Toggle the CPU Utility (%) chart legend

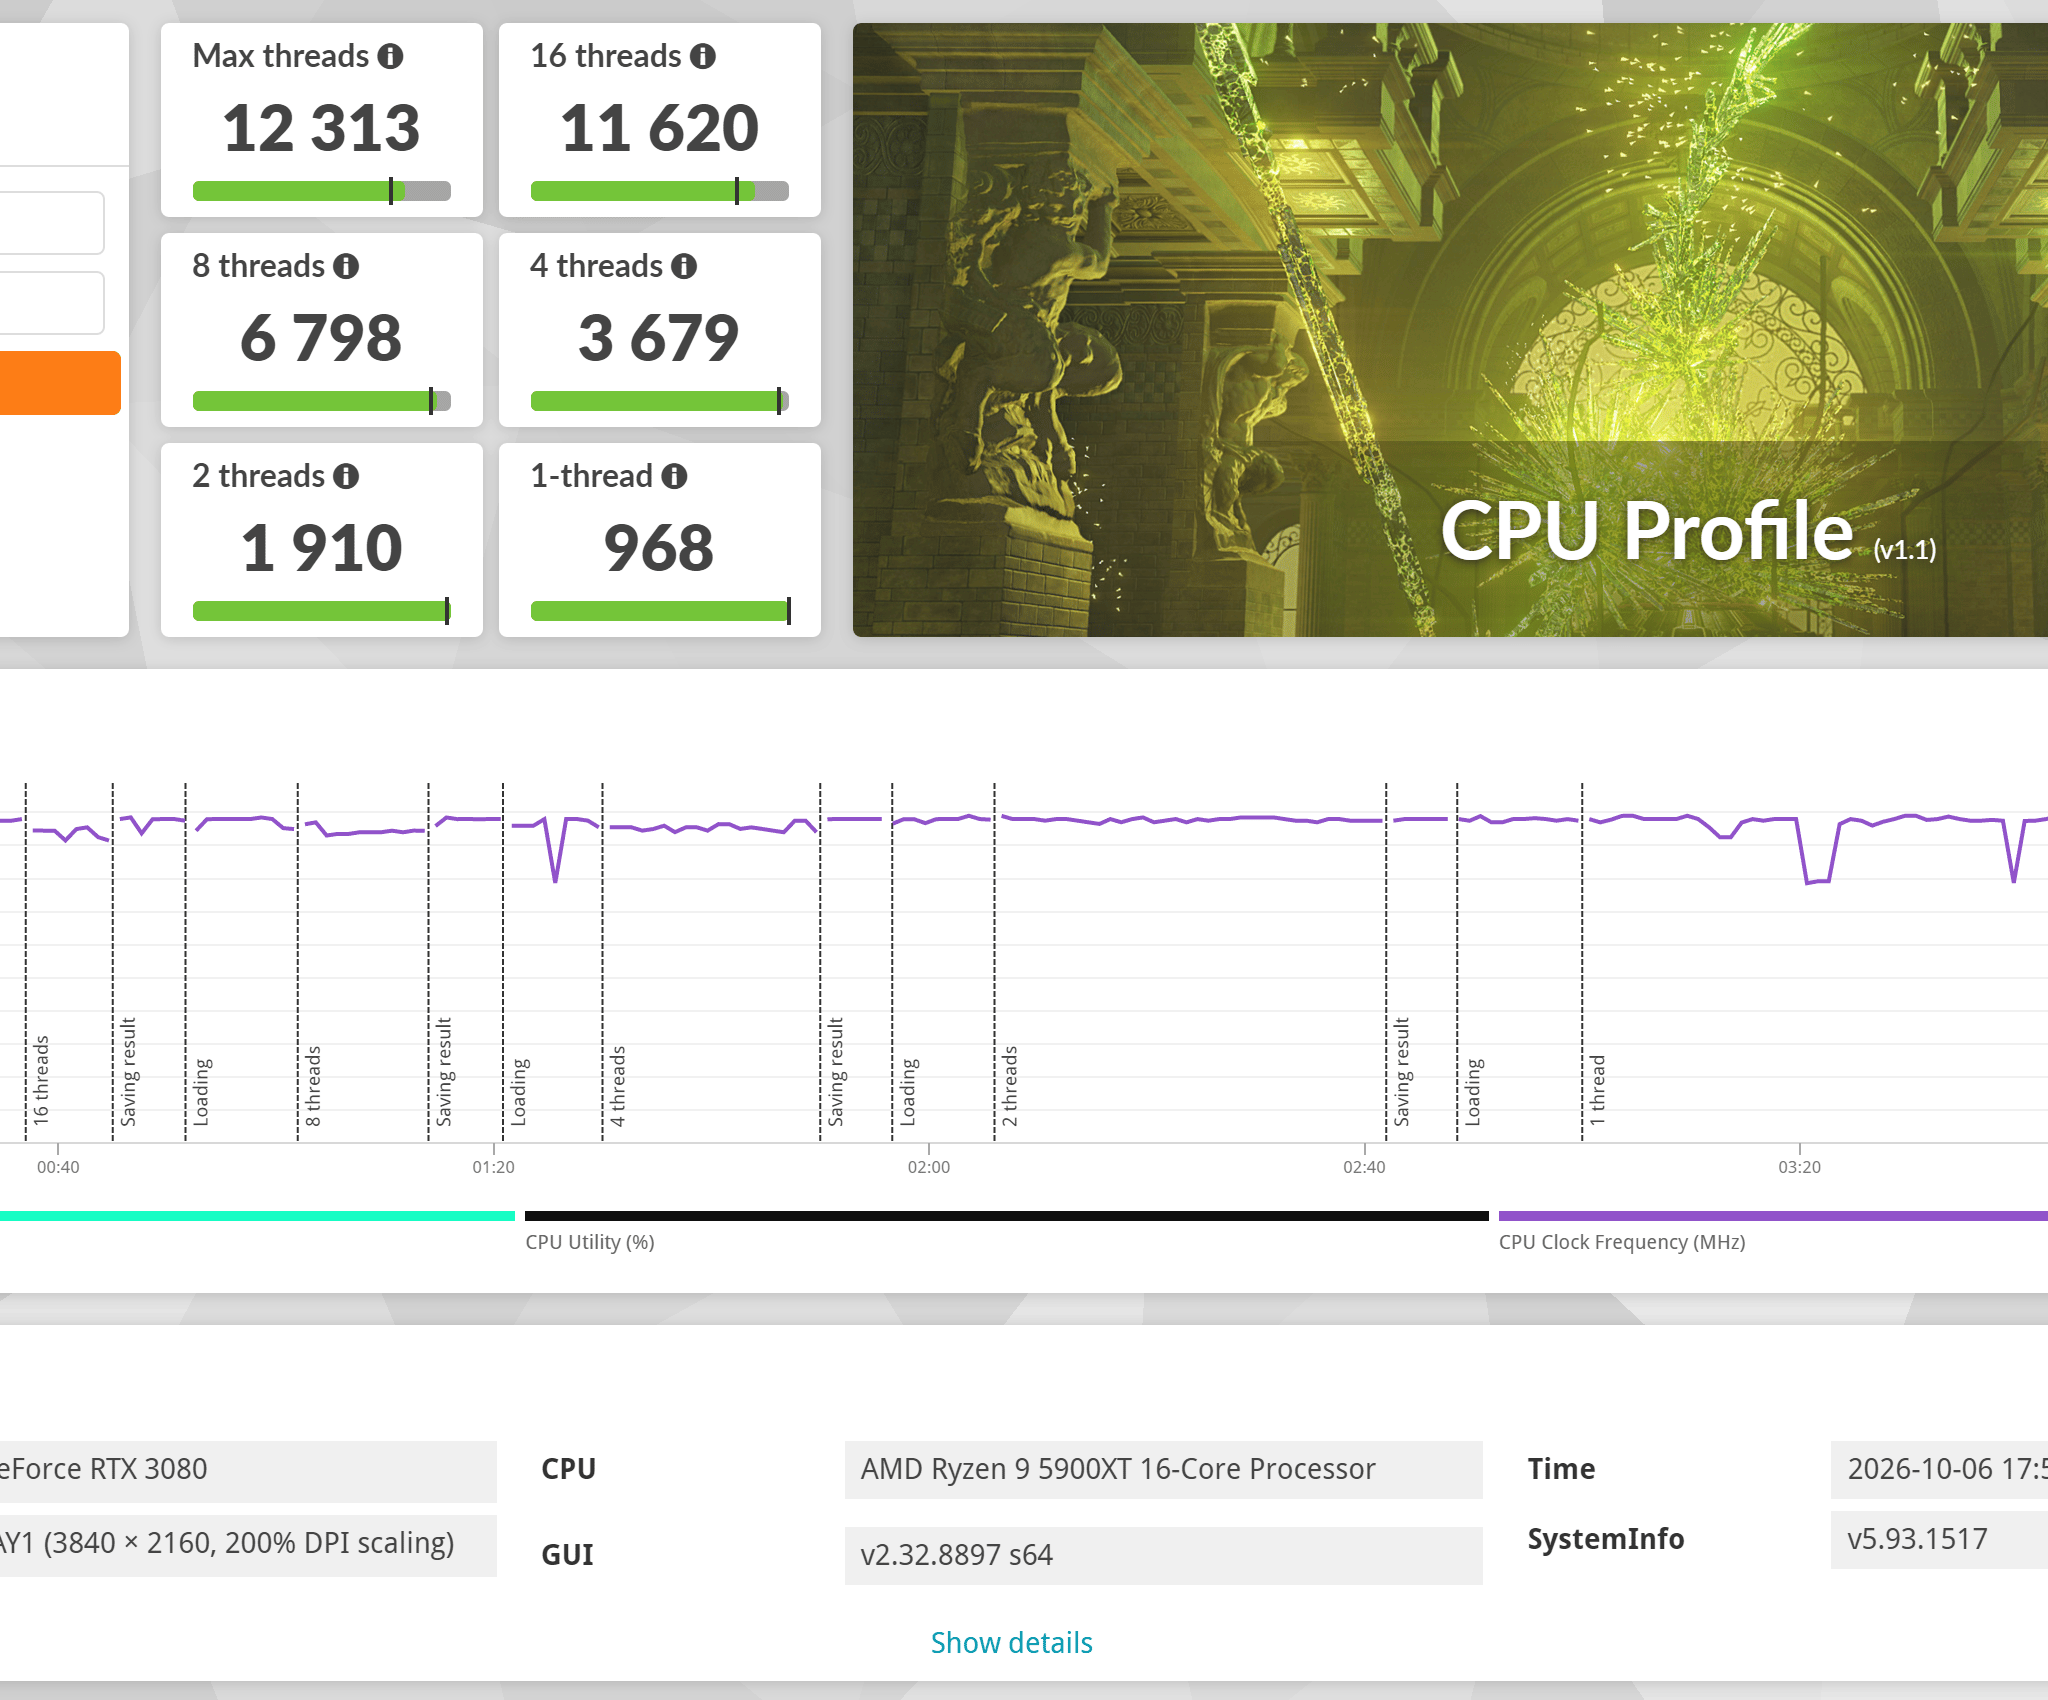point(1006,1230)
